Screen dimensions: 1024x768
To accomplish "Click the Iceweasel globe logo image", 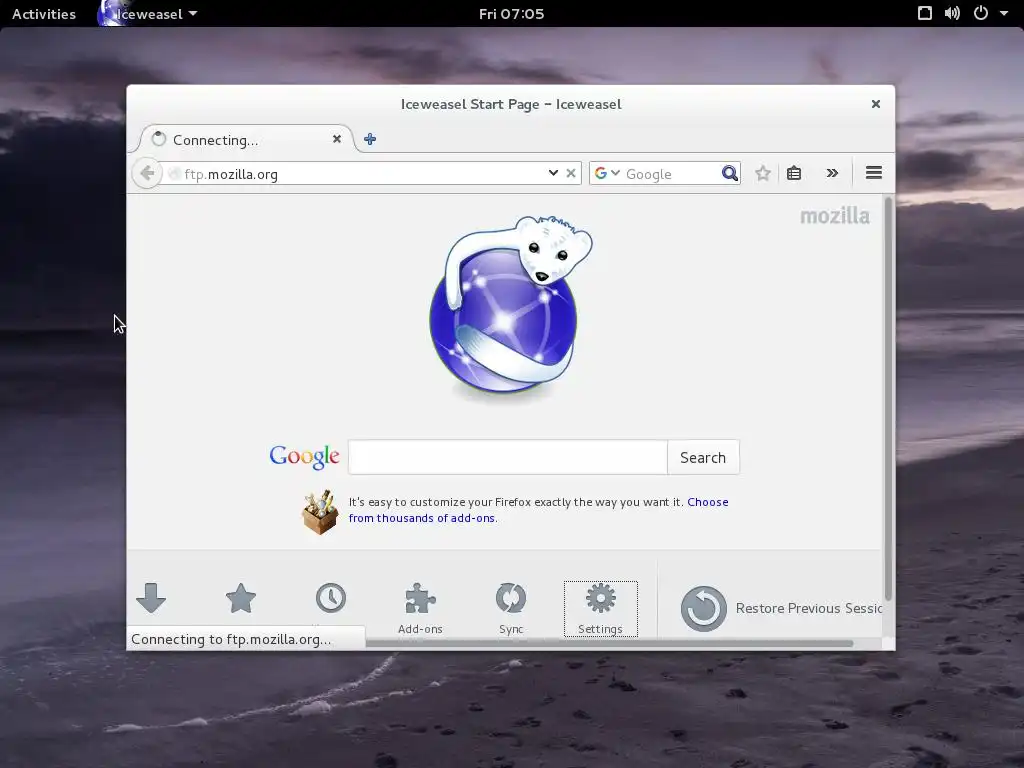I will pyautogui.click(x=510, y=307).
